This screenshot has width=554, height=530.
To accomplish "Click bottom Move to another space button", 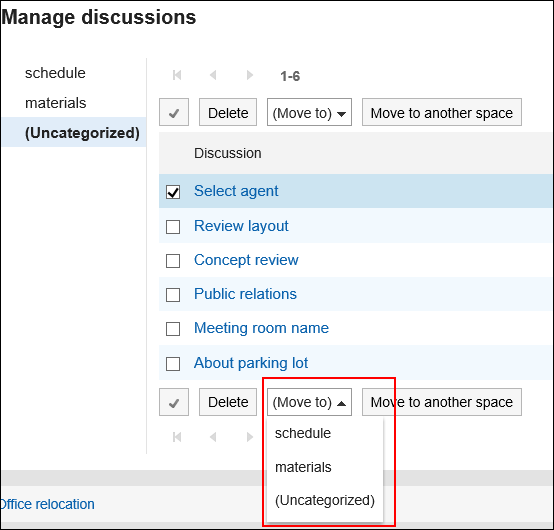I will pyautogui.click(x=442, y=402).
